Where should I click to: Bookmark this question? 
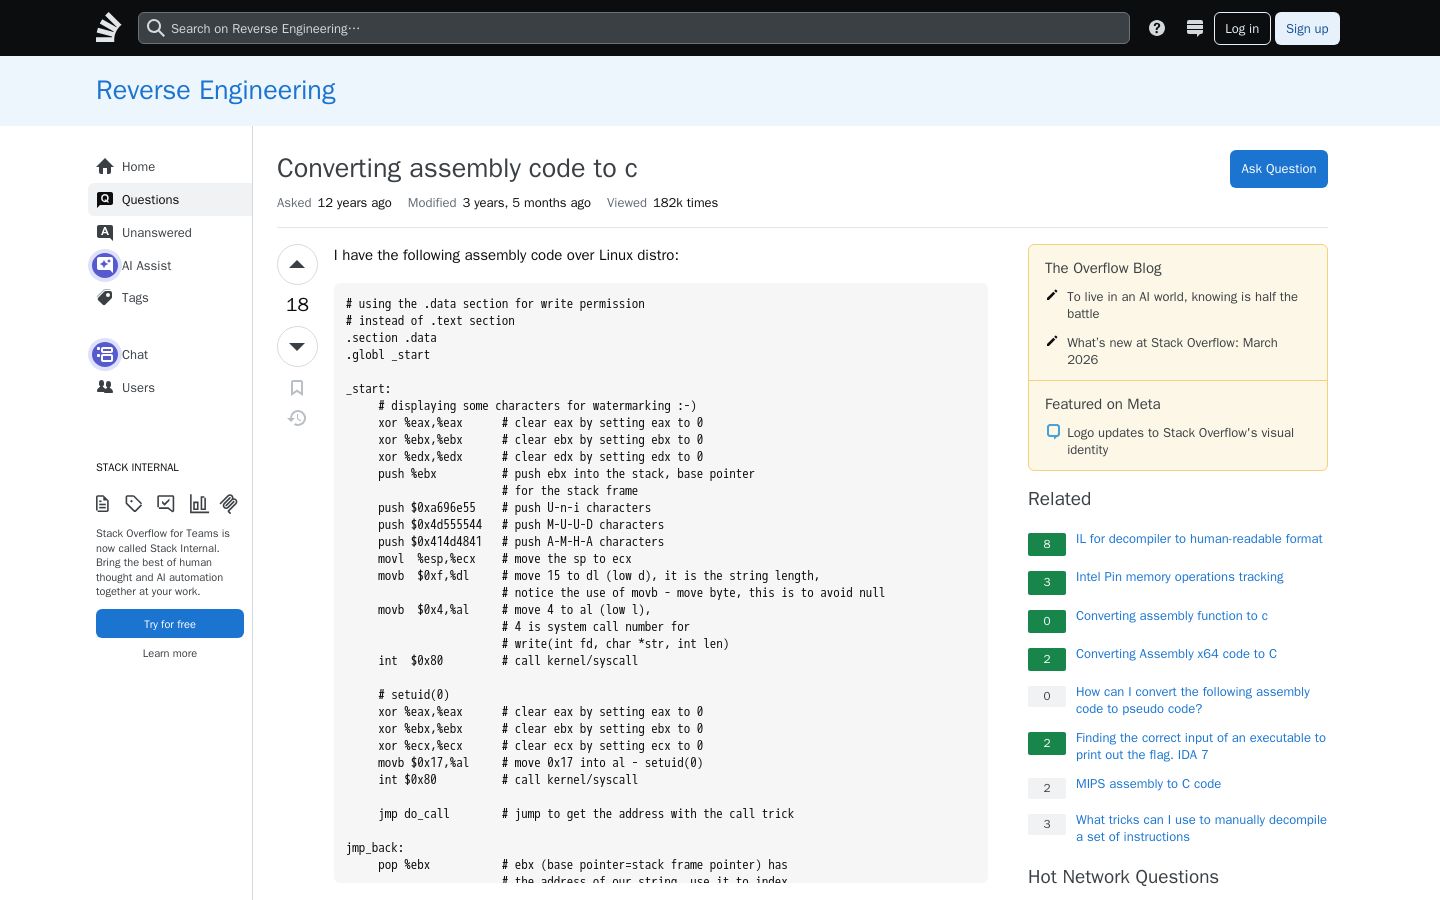[x=297, y=388]
